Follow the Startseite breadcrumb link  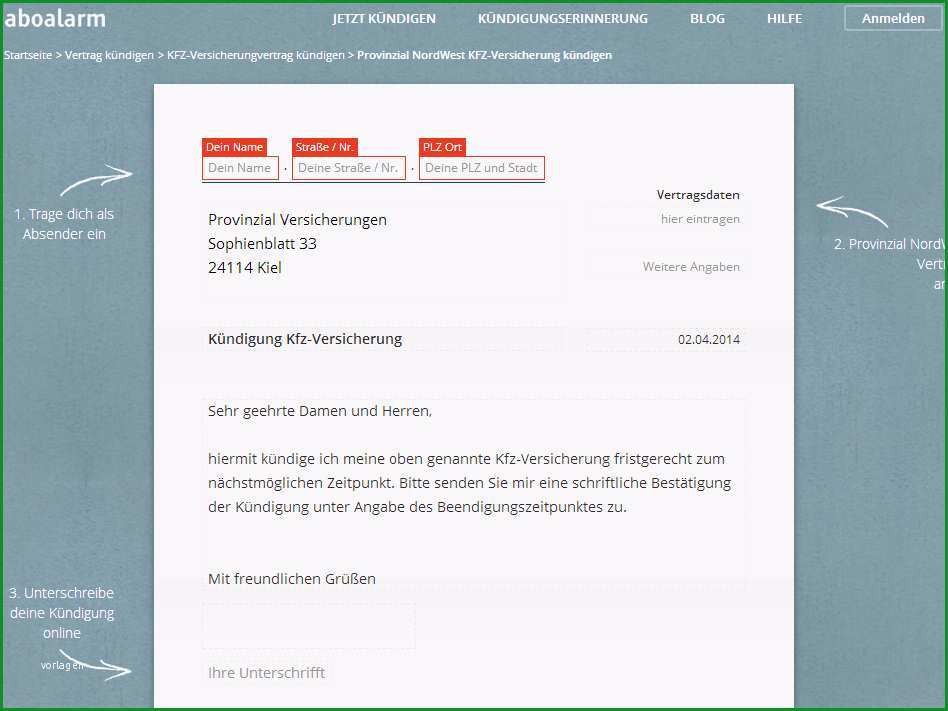(x=28, y=55)
